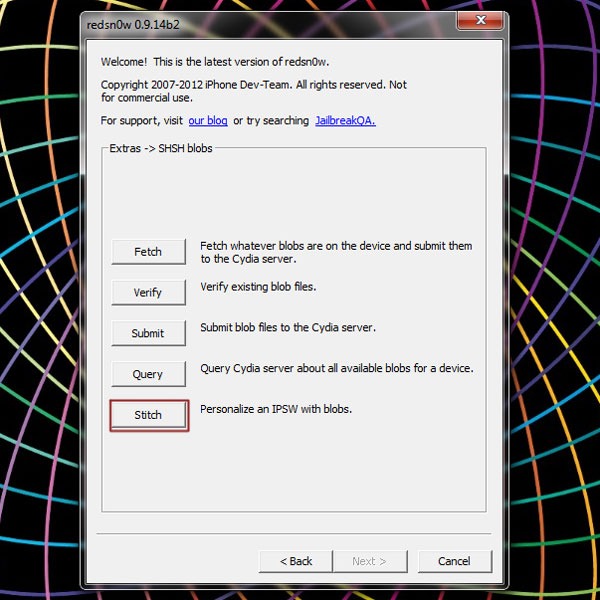Click the 'redsn0w 0.9.14b2' window title

click(133, 25)
